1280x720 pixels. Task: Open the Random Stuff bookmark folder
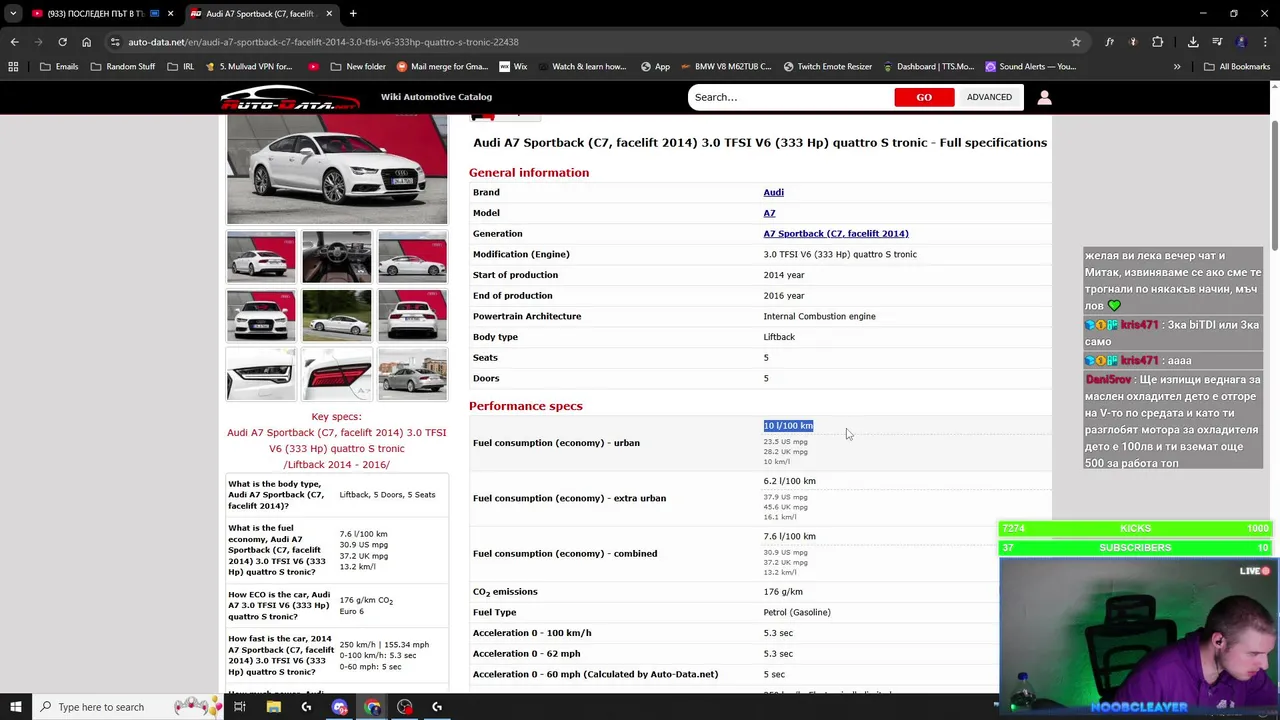click(x=122, y=67)
